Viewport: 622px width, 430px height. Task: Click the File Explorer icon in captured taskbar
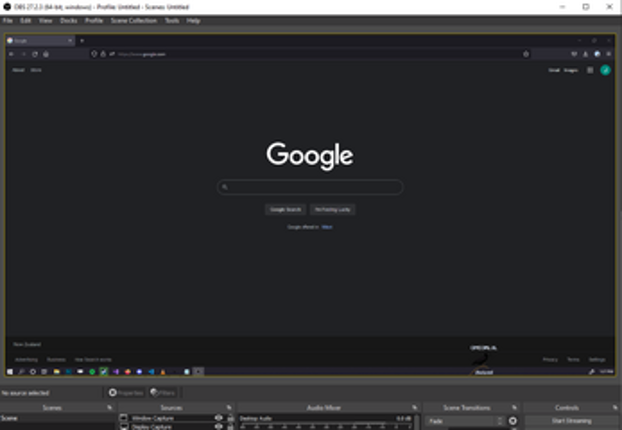coord(57,372)
